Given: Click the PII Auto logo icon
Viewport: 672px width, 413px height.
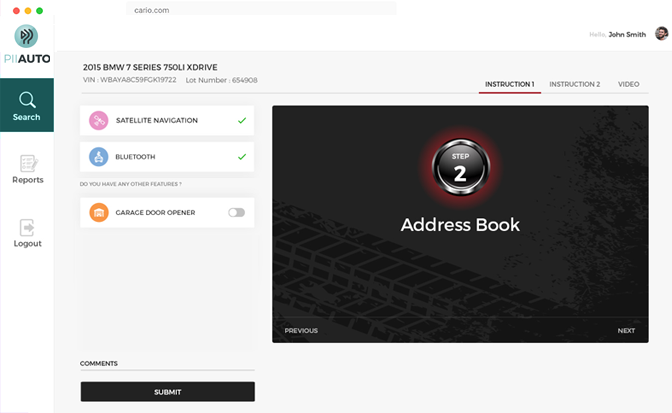Looking at the screenshot, I should [26, 36].
